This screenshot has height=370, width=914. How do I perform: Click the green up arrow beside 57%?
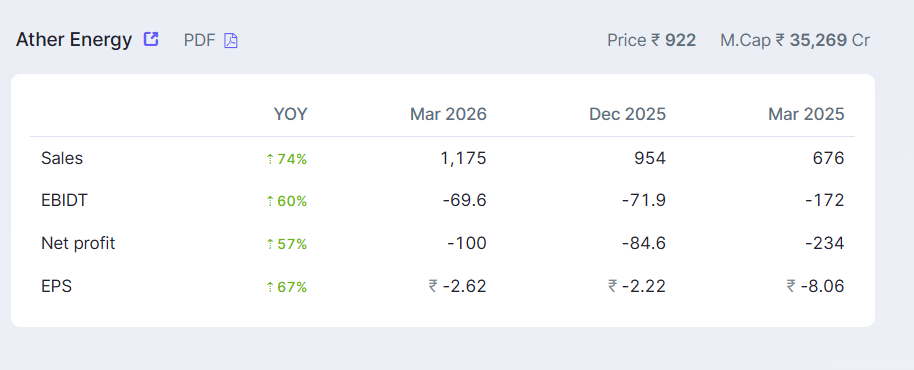[x=270, y=244]
